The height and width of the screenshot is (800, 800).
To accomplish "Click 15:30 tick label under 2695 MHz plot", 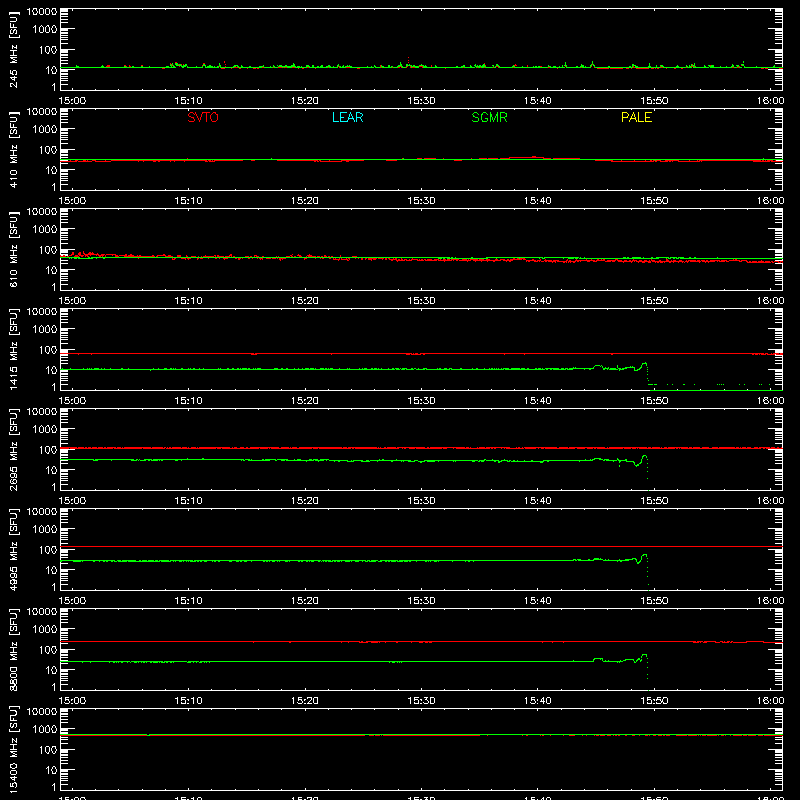I will [x=421, y=501].
